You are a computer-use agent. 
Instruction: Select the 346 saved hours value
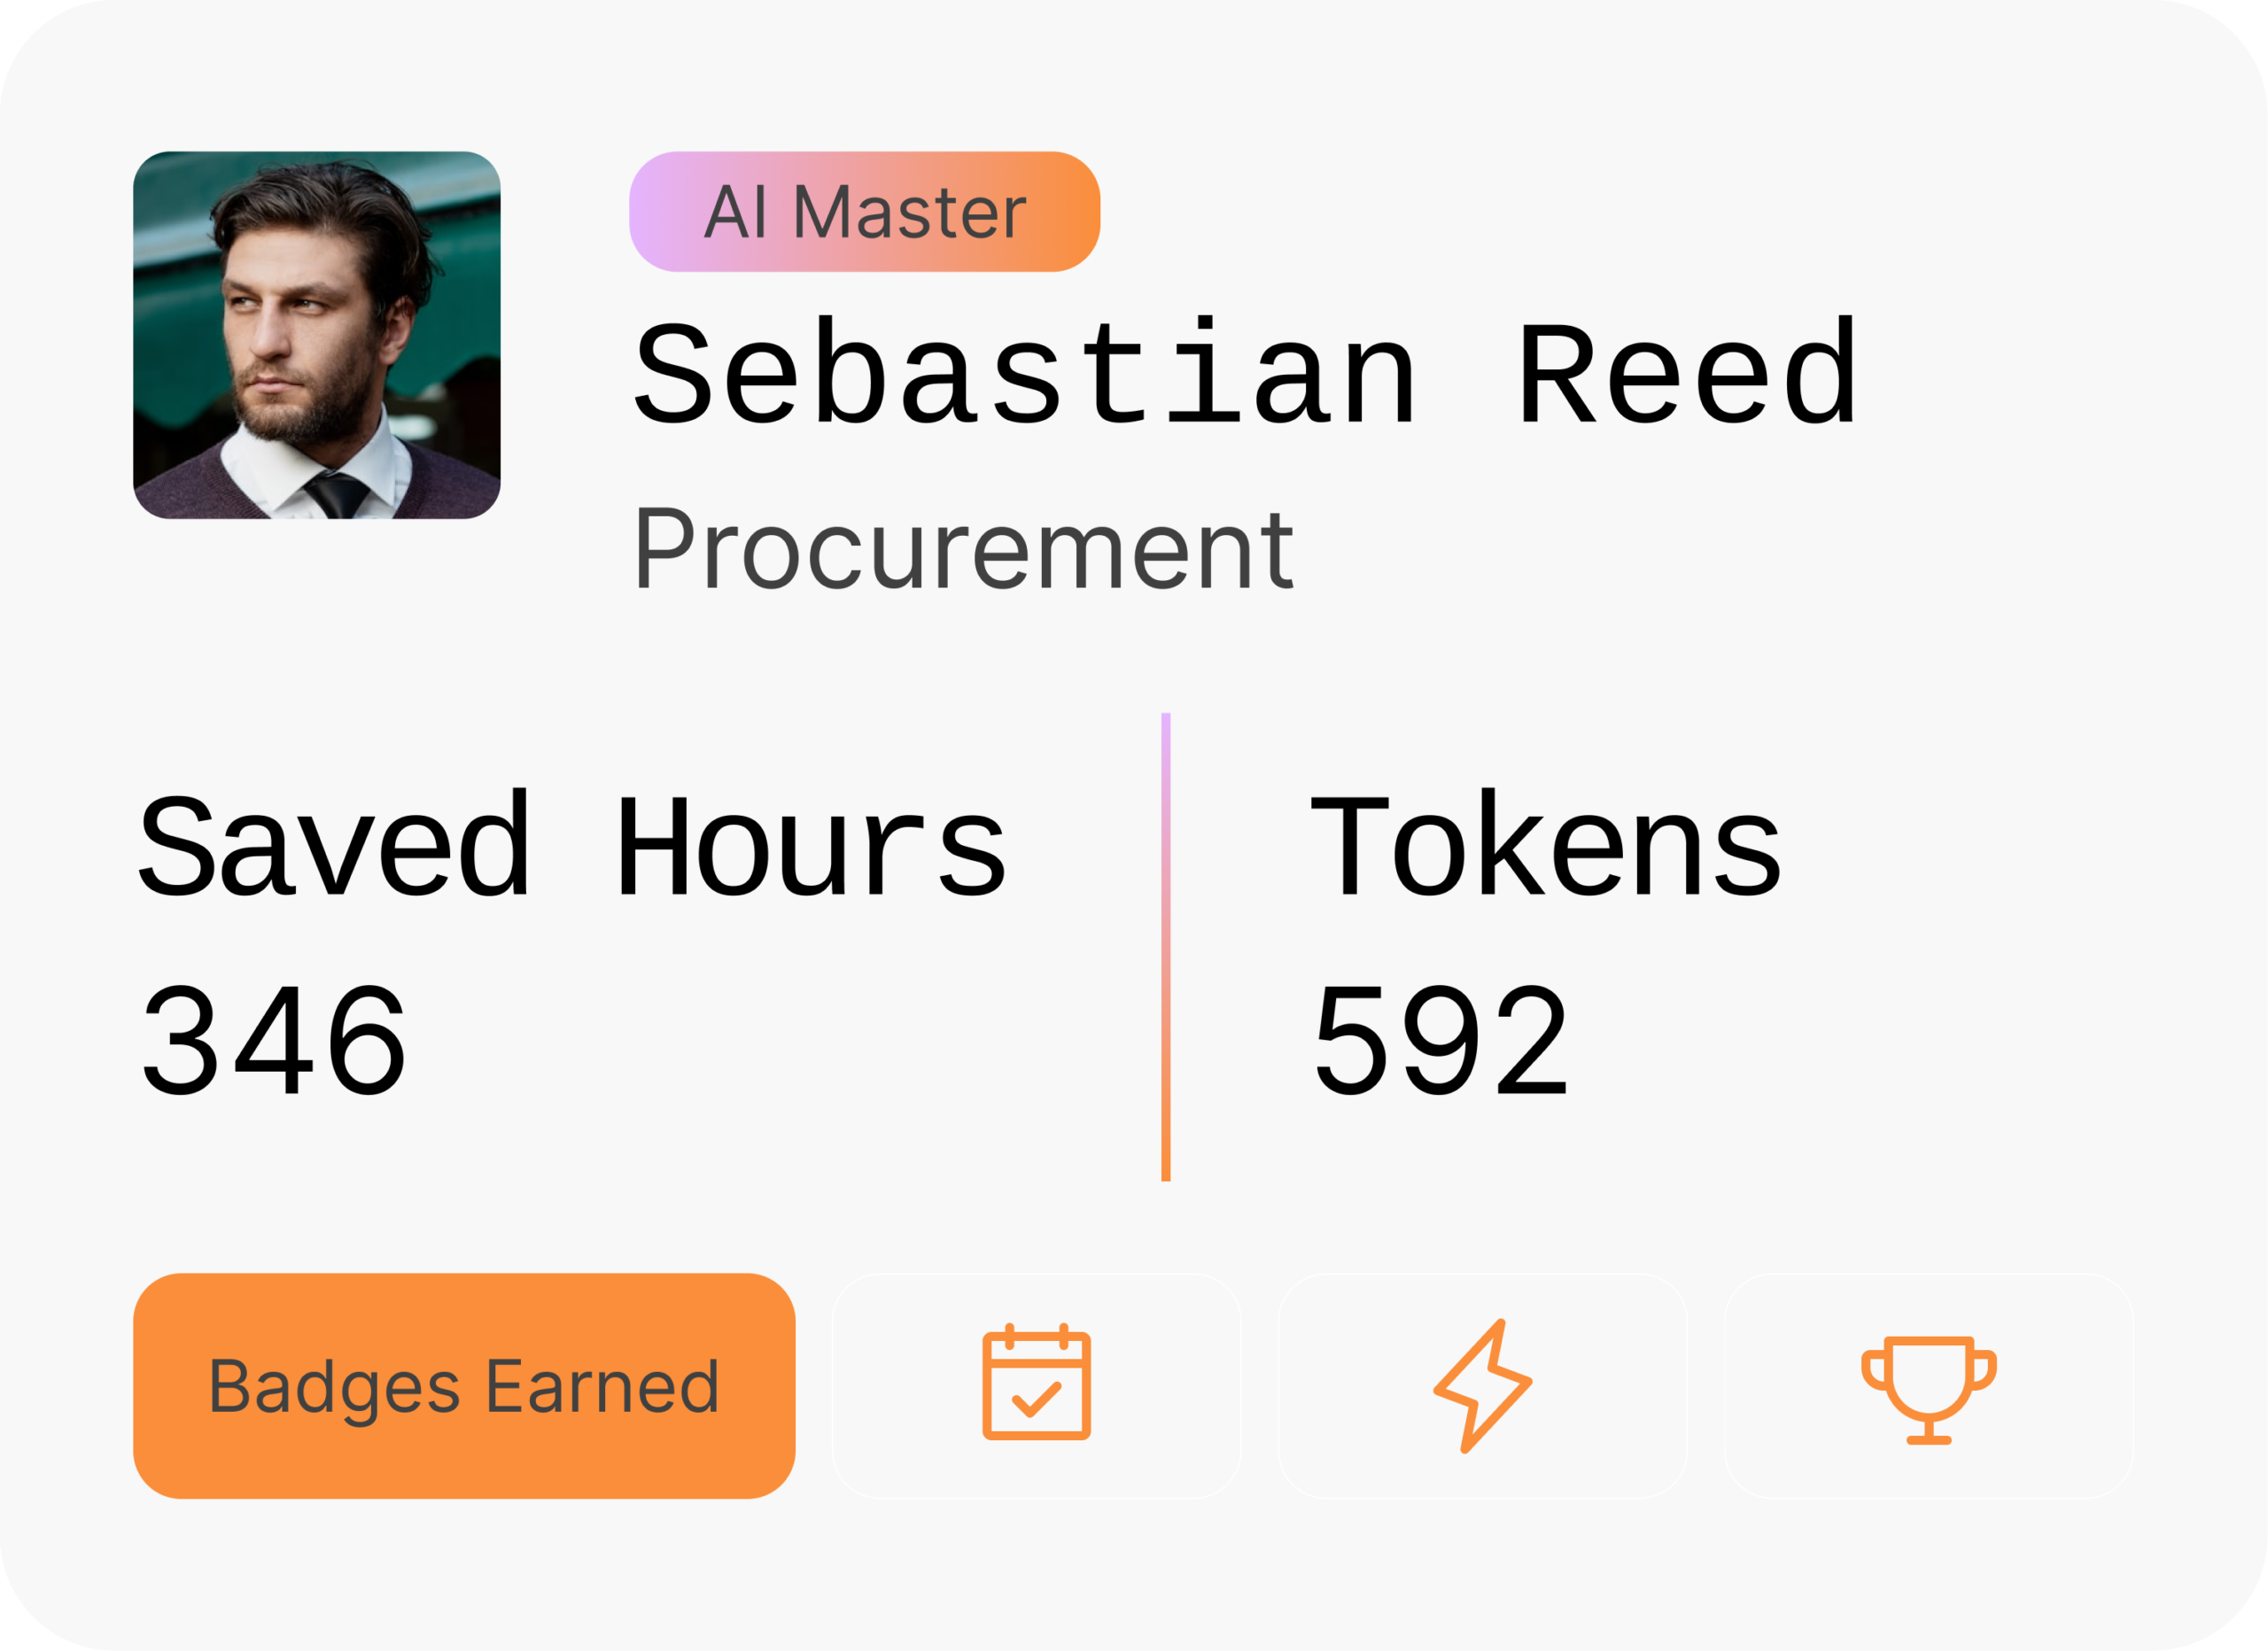coord(273,1040)
